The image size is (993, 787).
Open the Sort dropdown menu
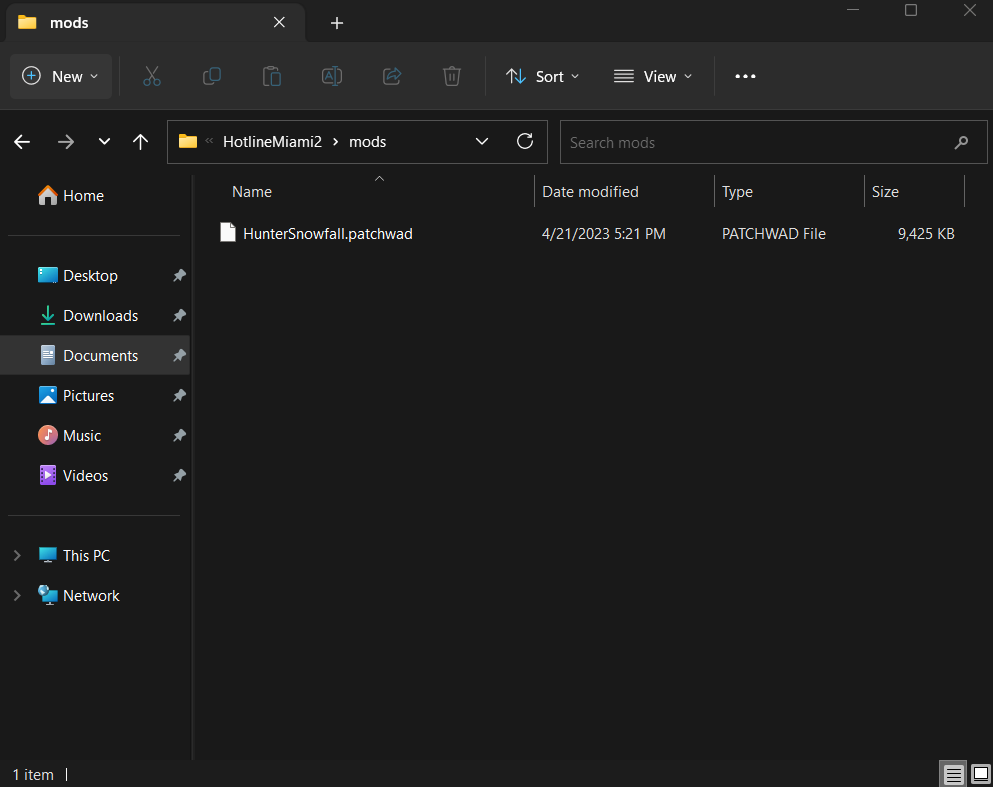click(x=541, y=76)
